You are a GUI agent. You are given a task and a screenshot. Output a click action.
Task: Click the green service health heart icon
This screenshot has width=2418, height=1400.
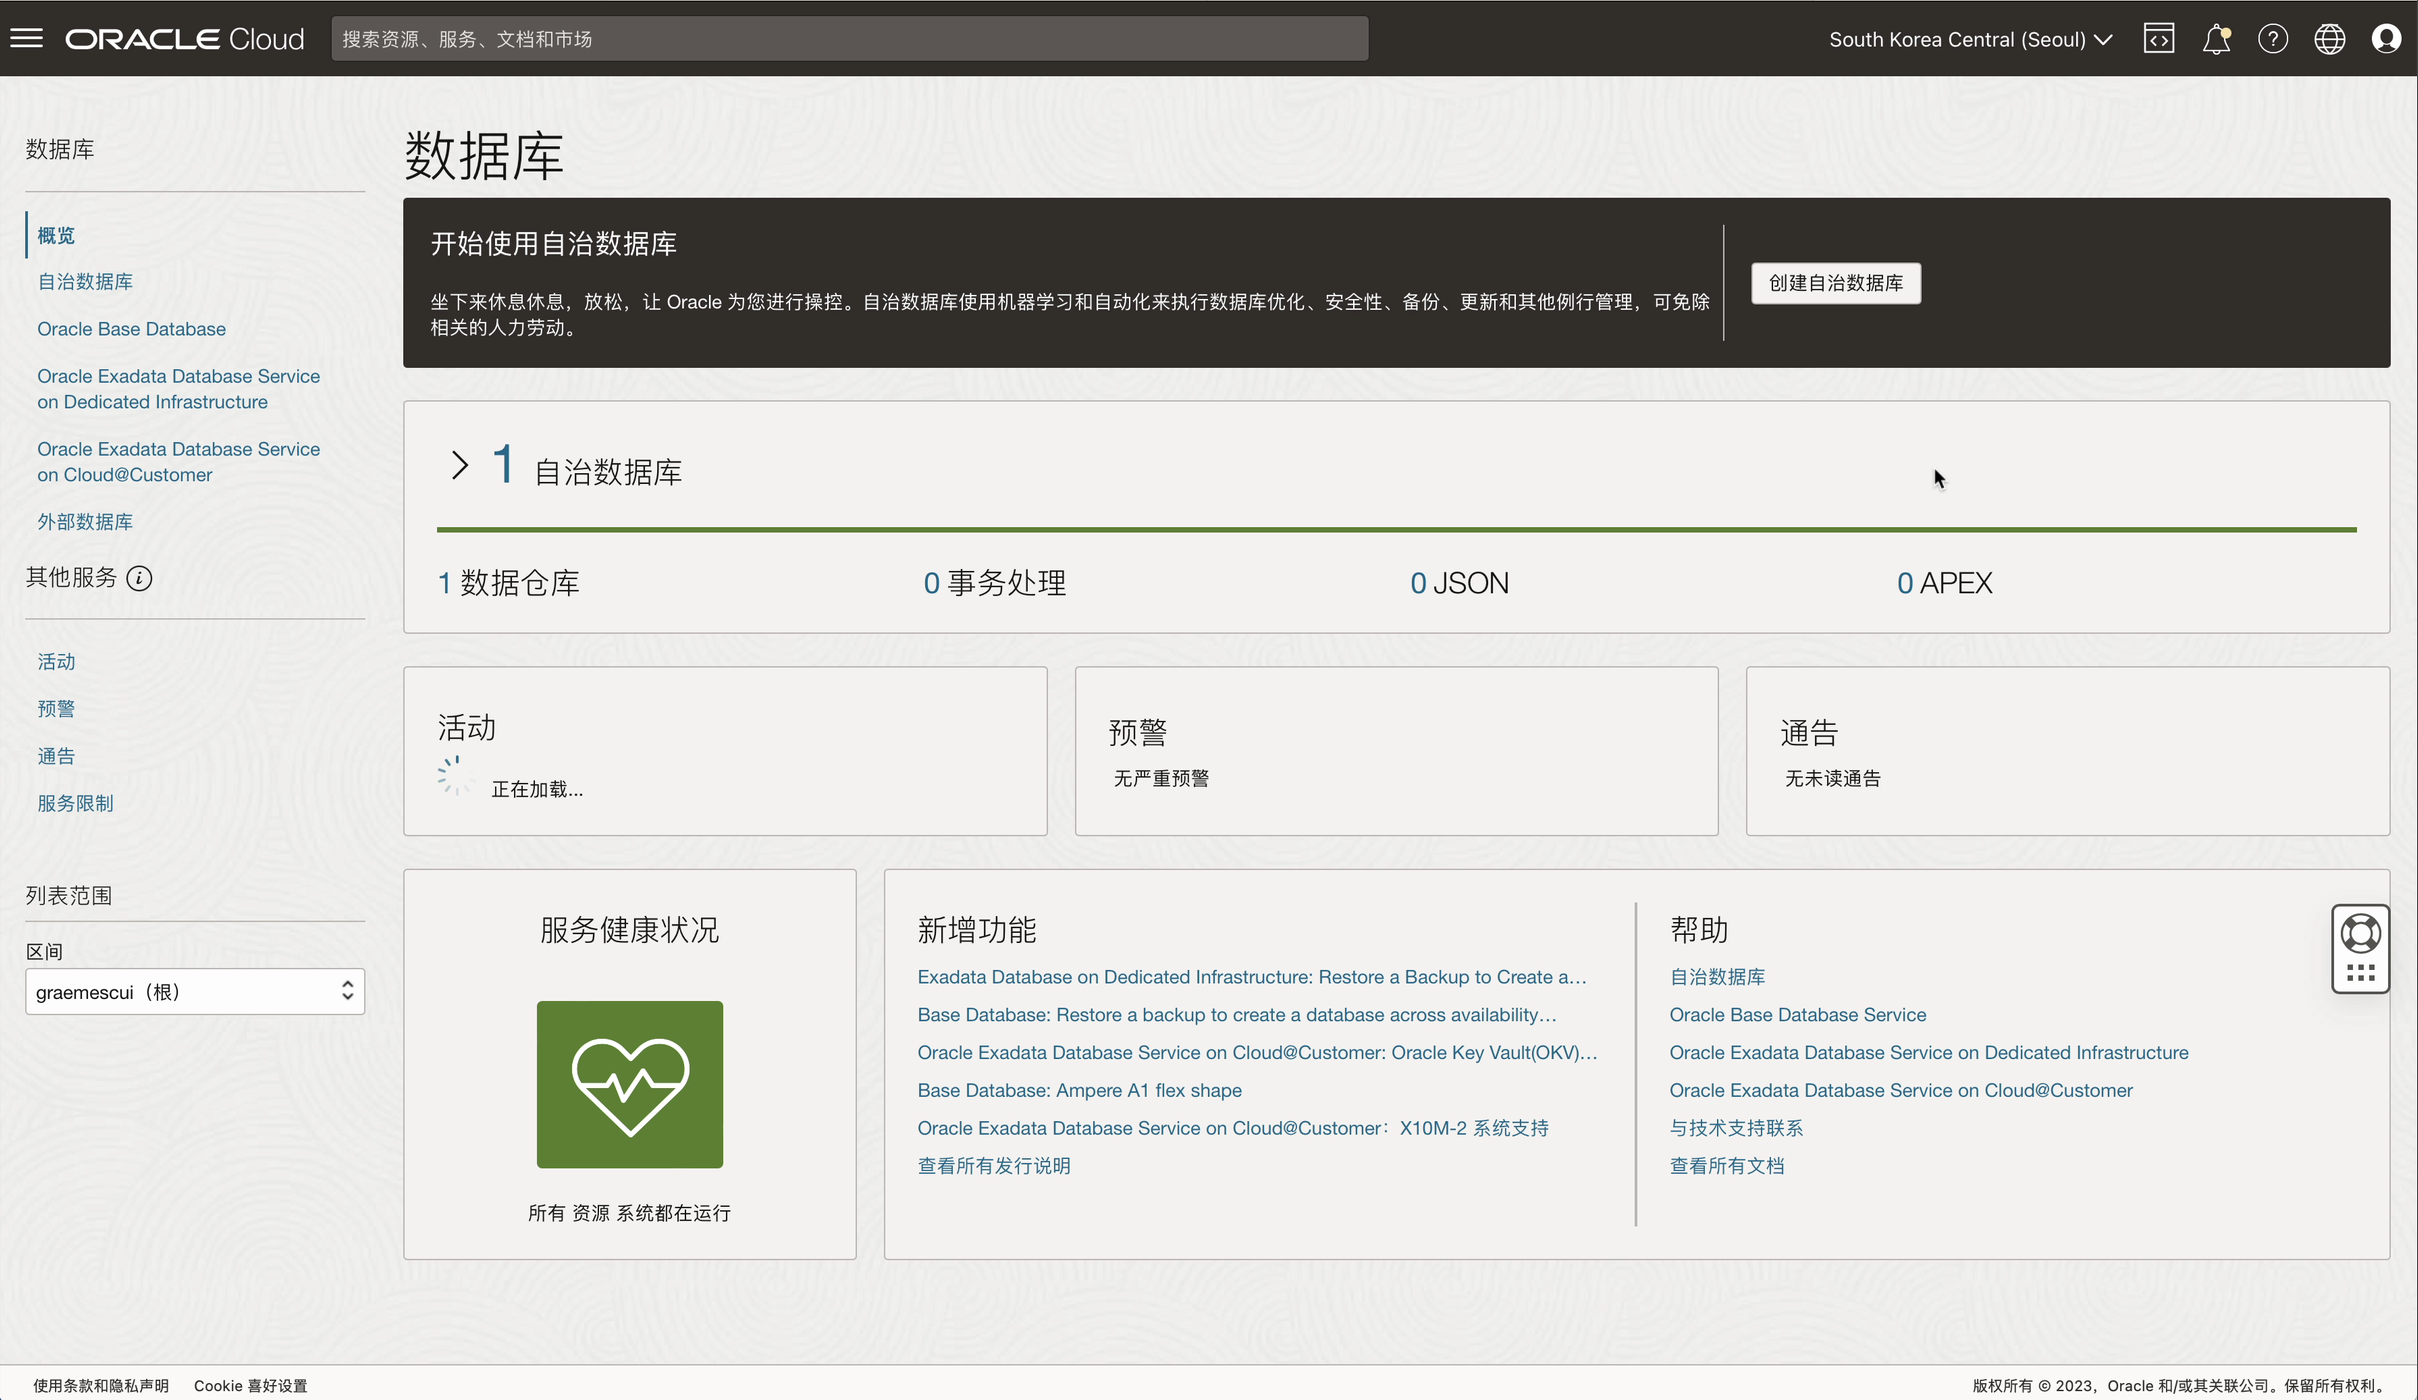(x=630, y=1084)
